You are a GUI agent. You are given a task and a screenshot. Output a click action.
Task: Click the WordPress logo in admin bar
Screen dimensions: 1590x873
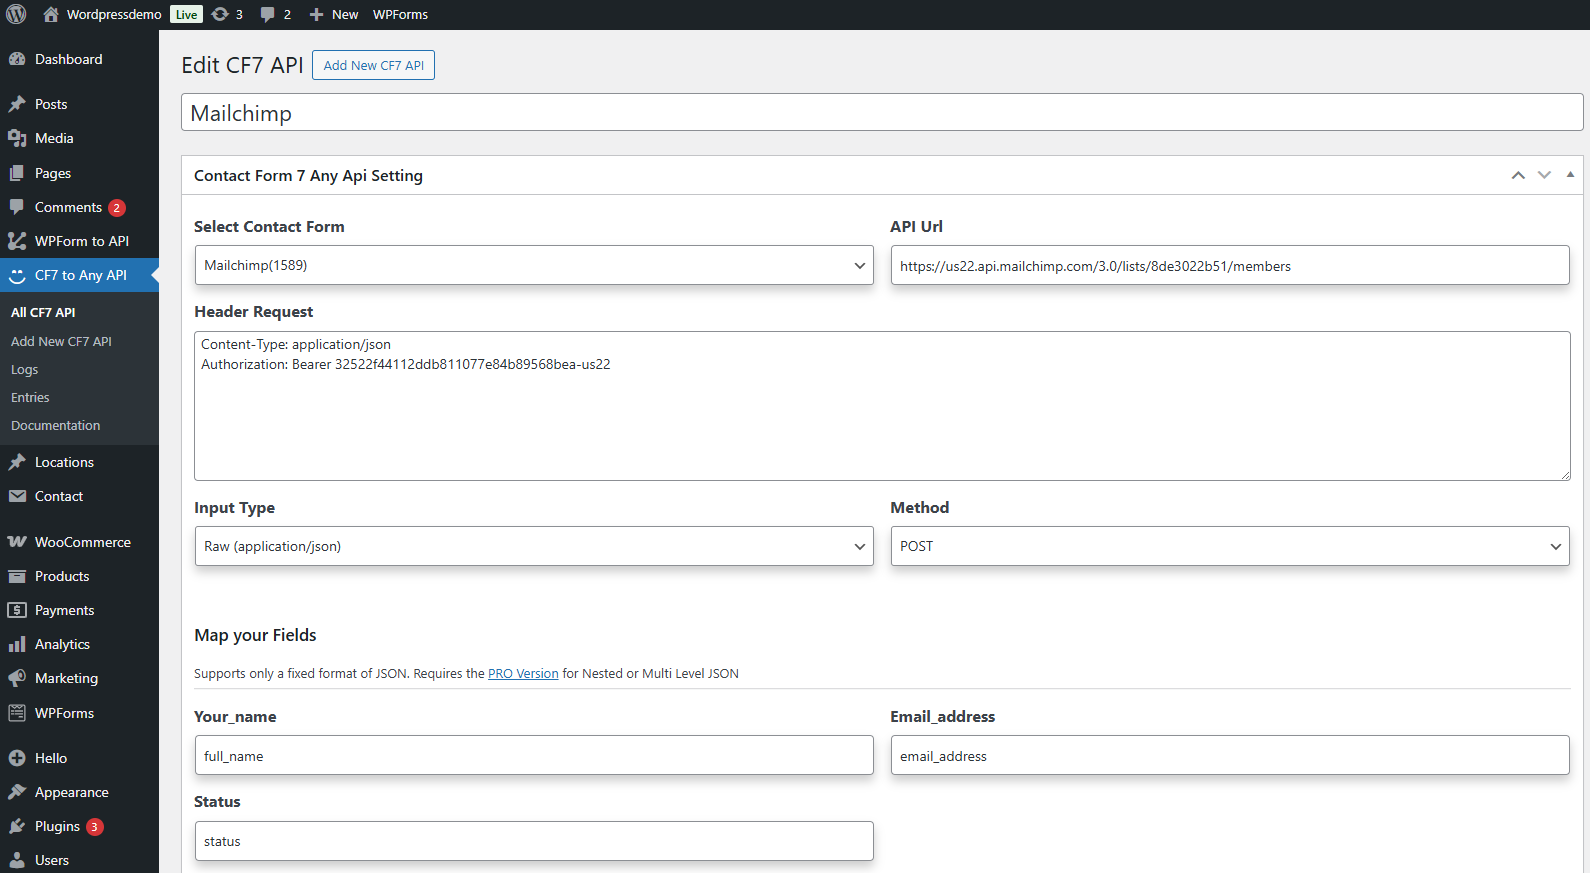click(16, 14)
